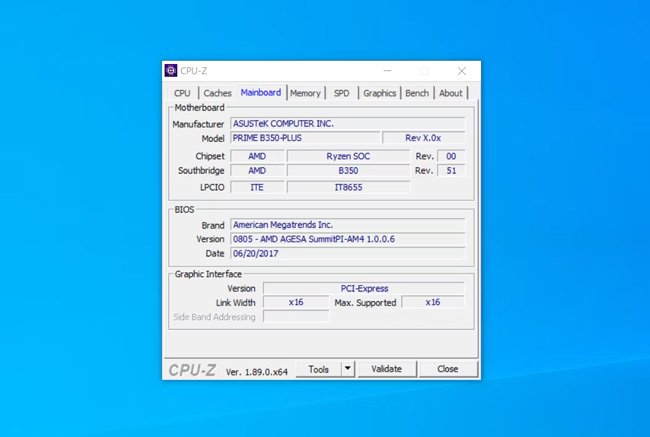Select the ASUSTeK COMPUTER INC. manufacturer field

click(x=348, y=124)
